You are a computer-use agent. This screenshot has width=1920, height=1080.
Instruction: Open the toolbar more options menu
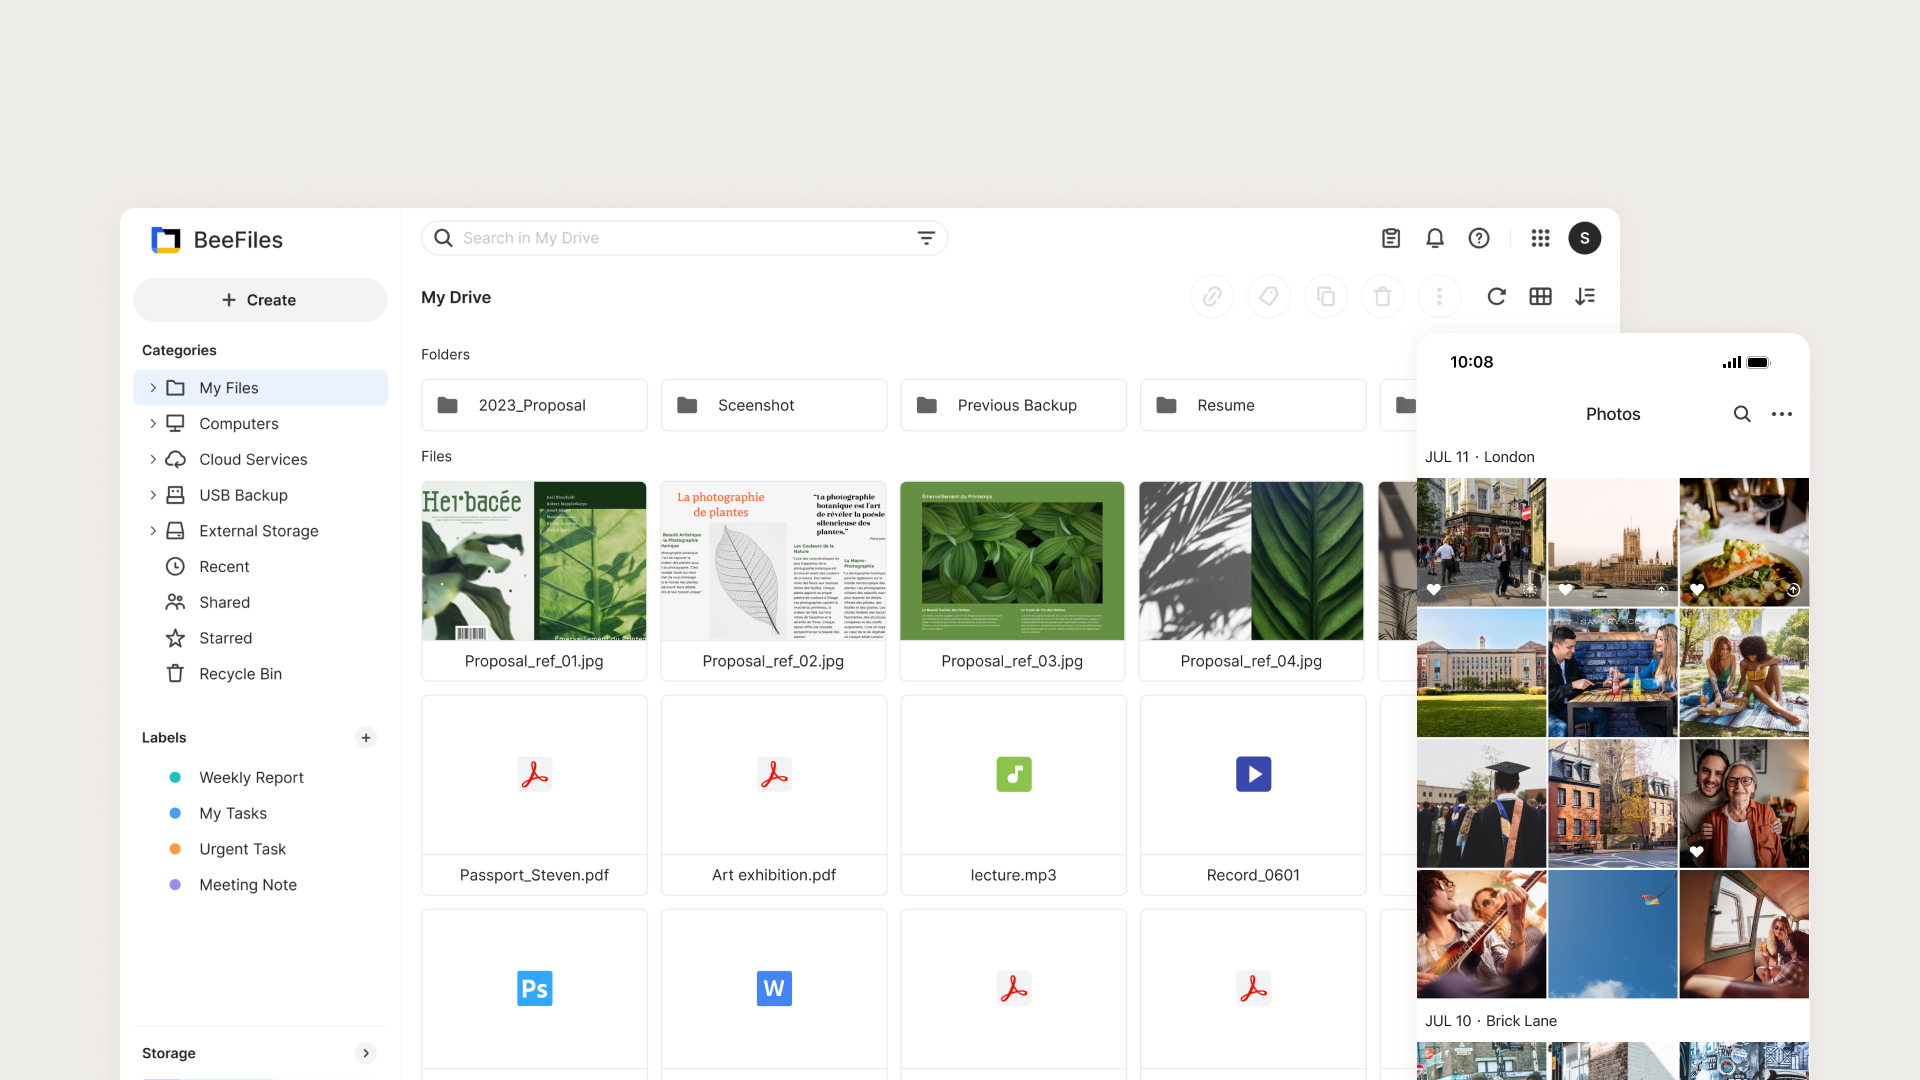tap(1440, 296)
